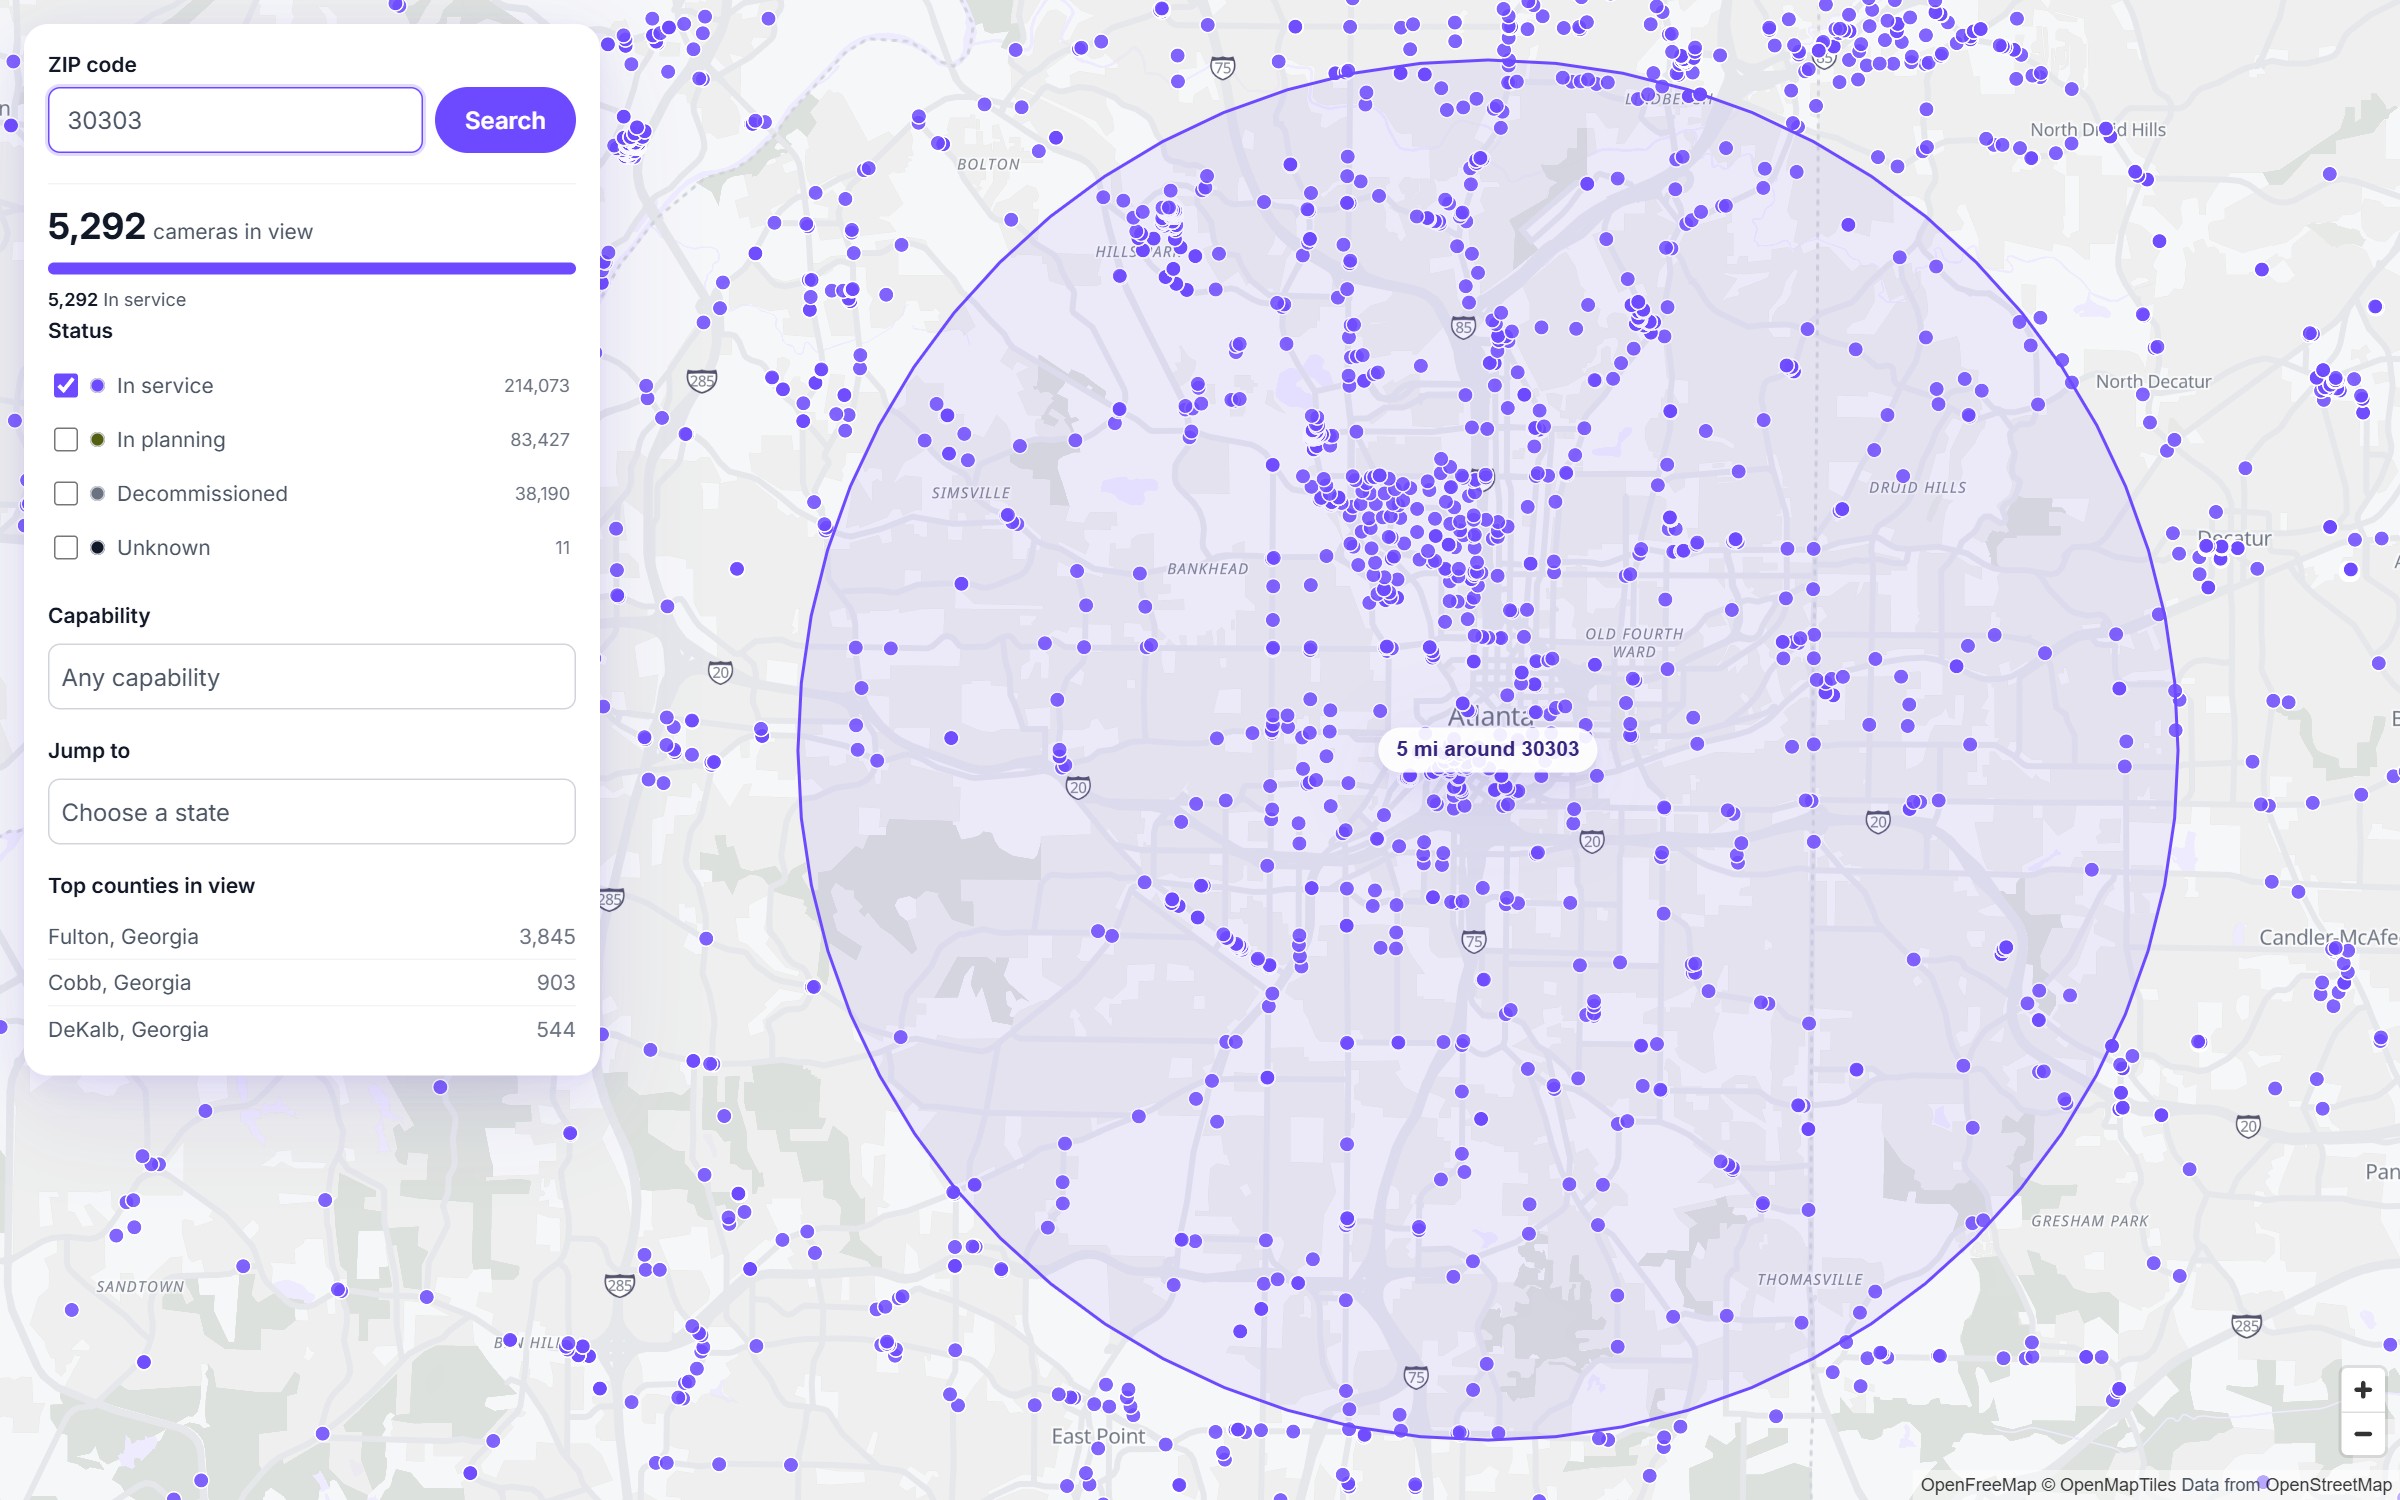Zoom out with the minus map control

pyautogui.click(x=2362, y=1434)
